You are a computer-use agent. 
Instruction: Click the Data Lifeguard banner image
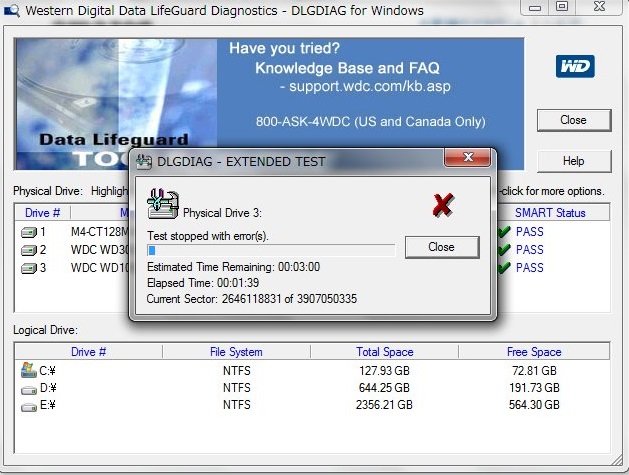click(x=116, y=104)
